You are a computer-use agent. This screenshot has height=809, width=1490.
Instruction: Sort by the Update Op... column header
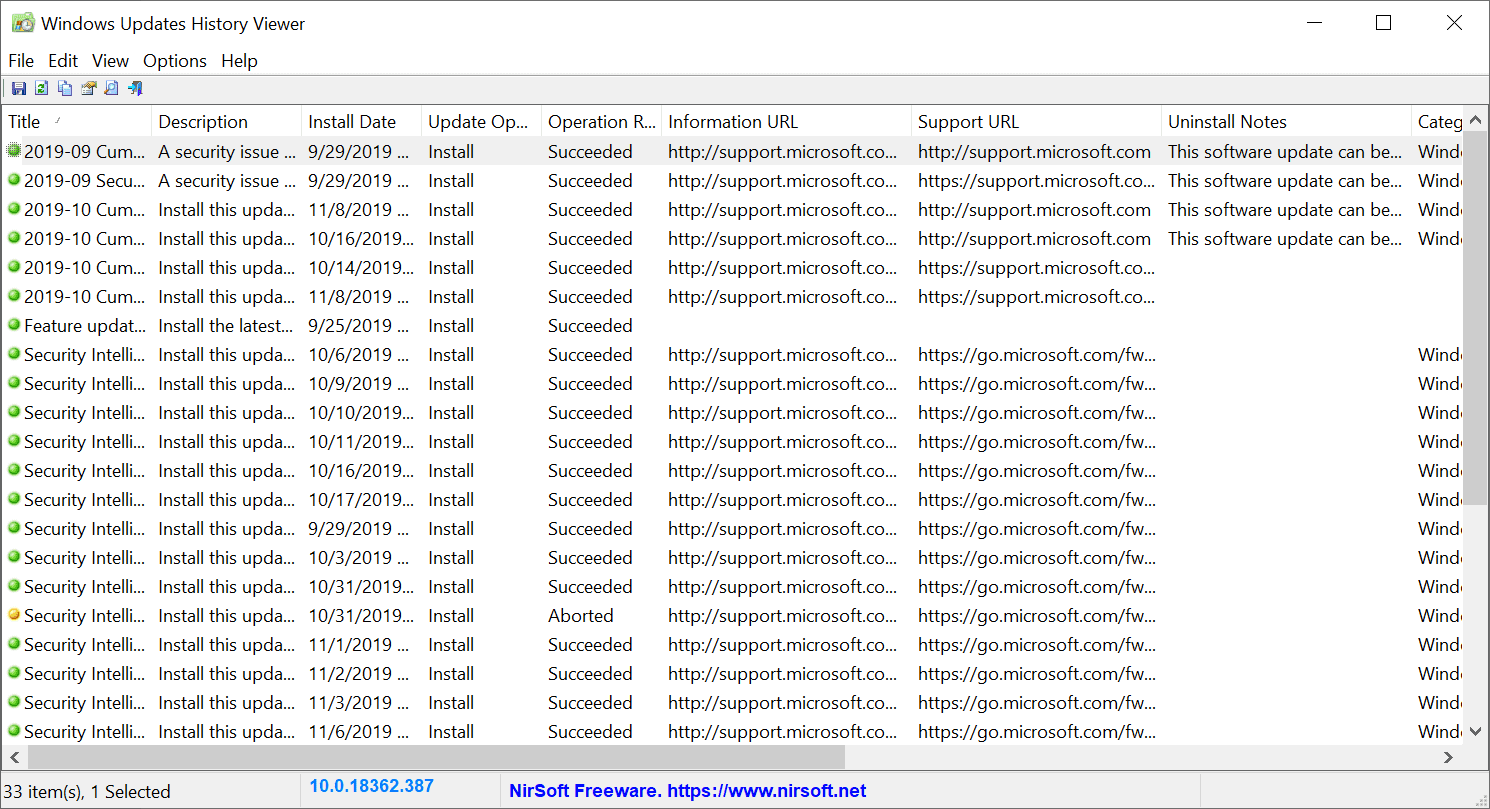pos(481,121)
